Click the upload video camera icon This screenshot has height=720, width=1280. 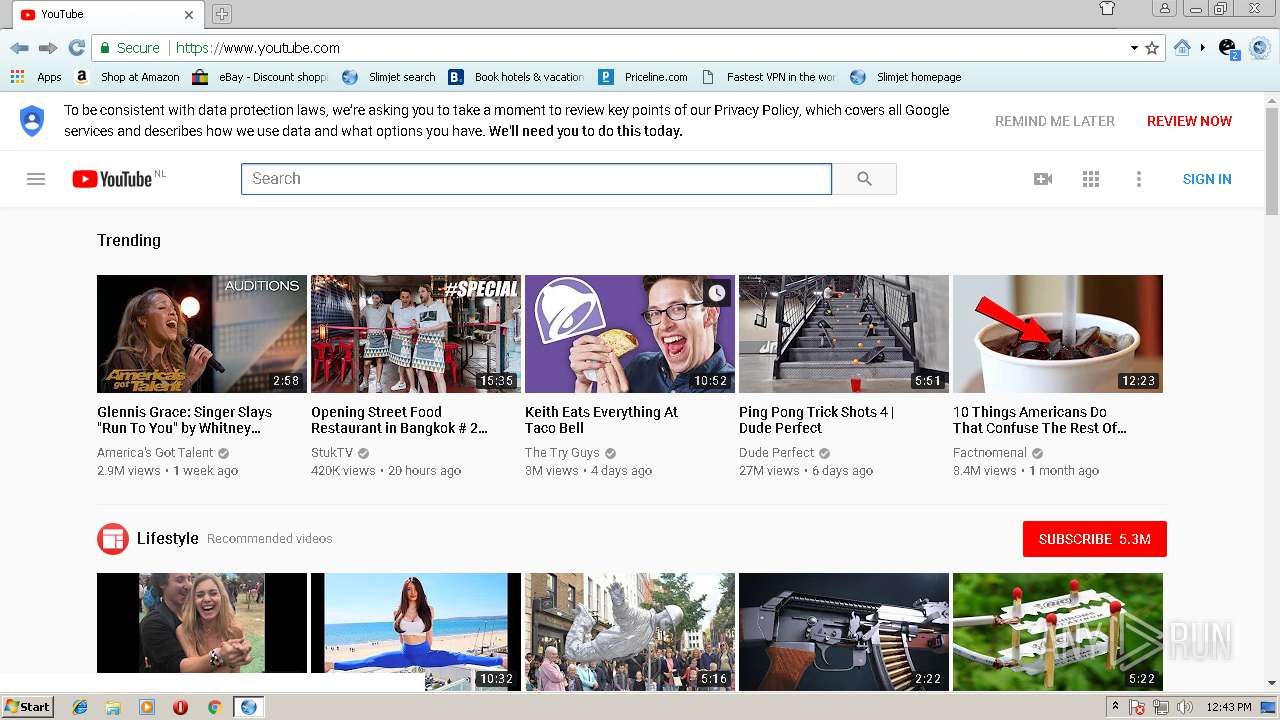(1042, 179)
